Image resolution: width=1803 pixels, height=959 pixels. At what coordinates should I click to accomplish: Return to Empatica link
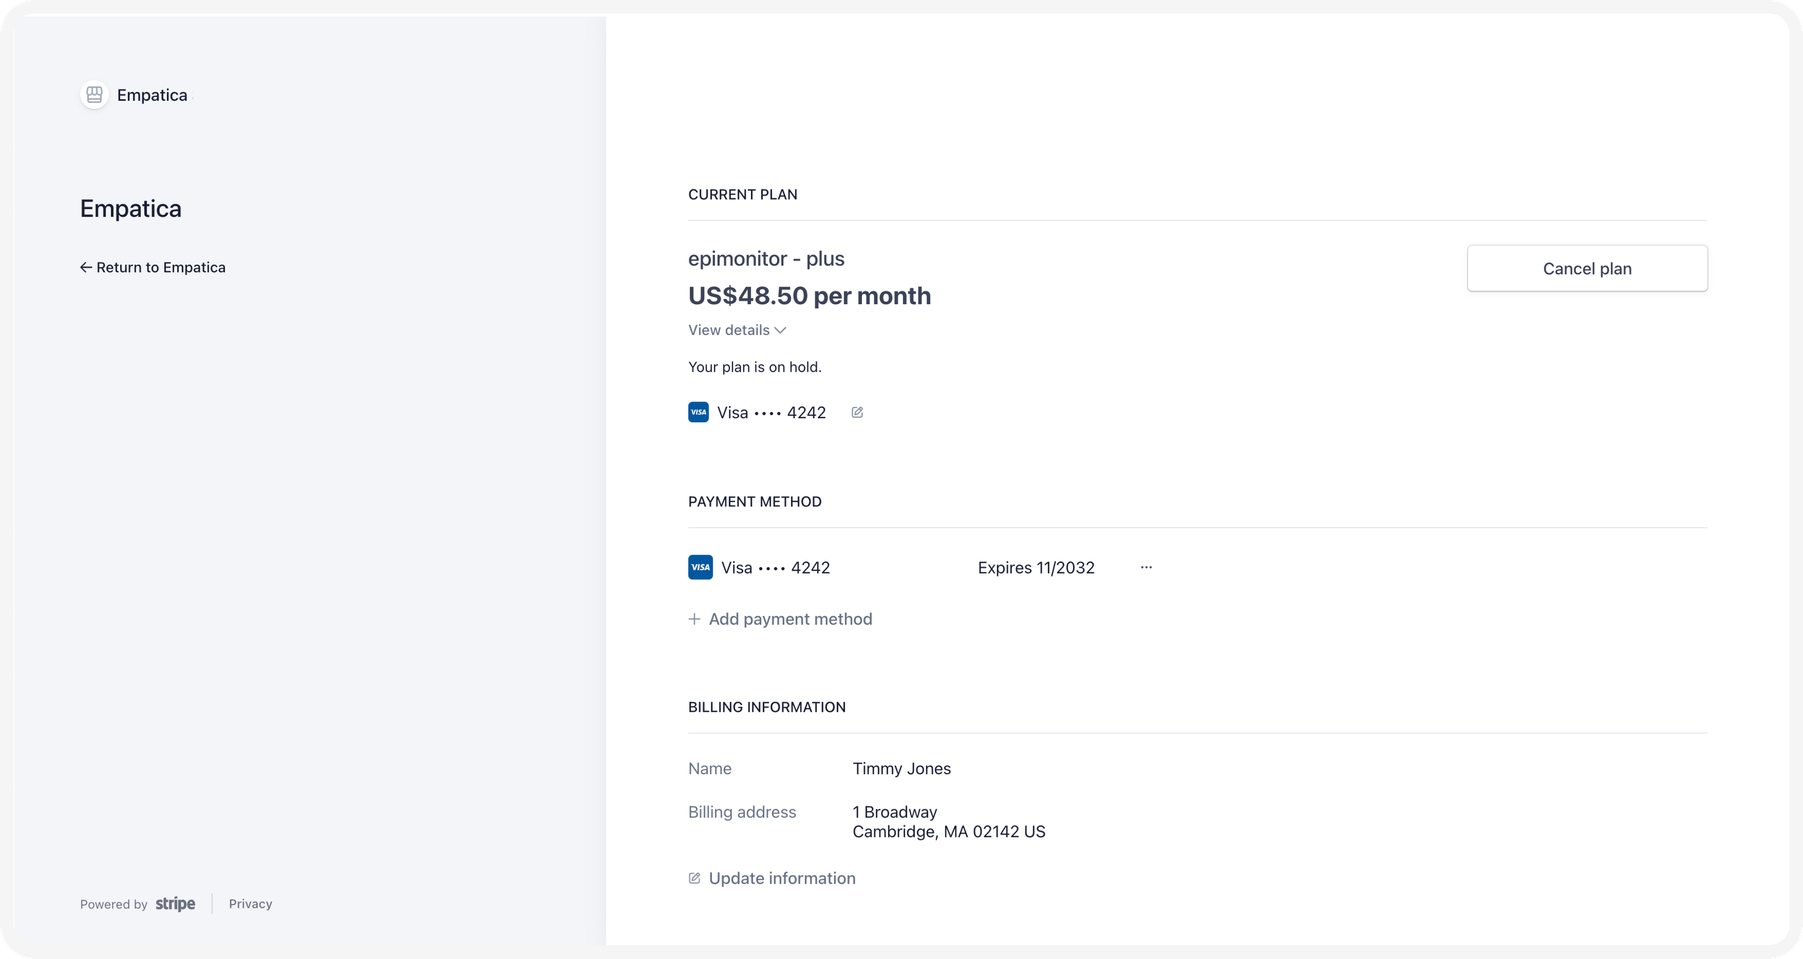153,267
